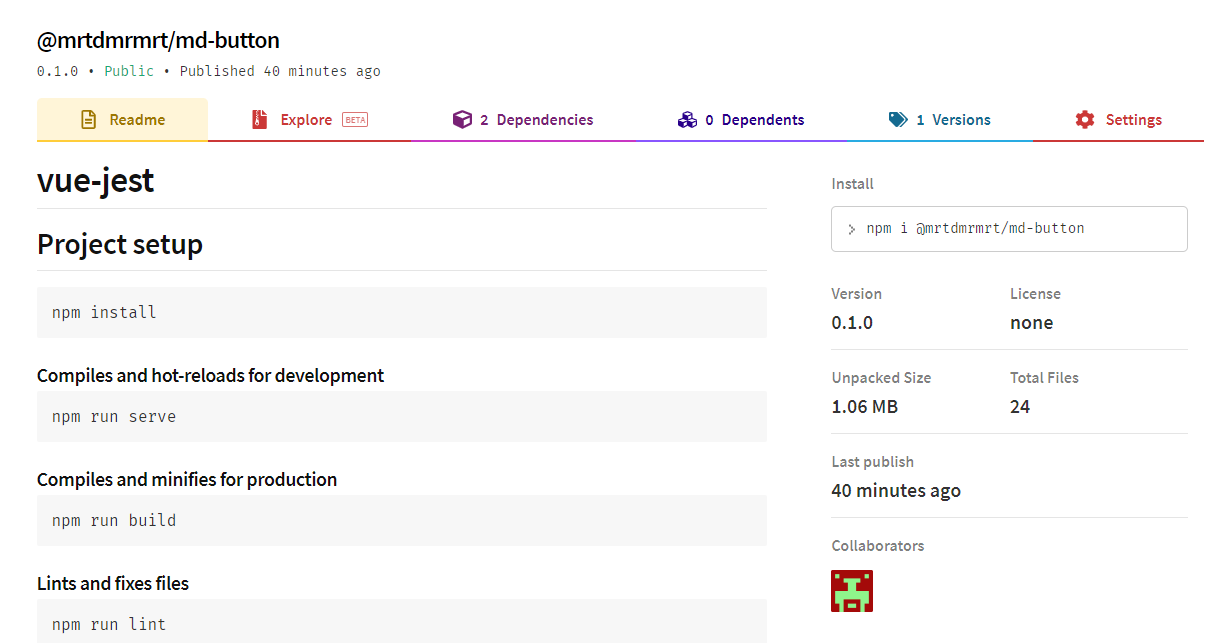The image size is (1209, 643).
Task: Open the collaborator avatar profile
Action: [851, 590]
